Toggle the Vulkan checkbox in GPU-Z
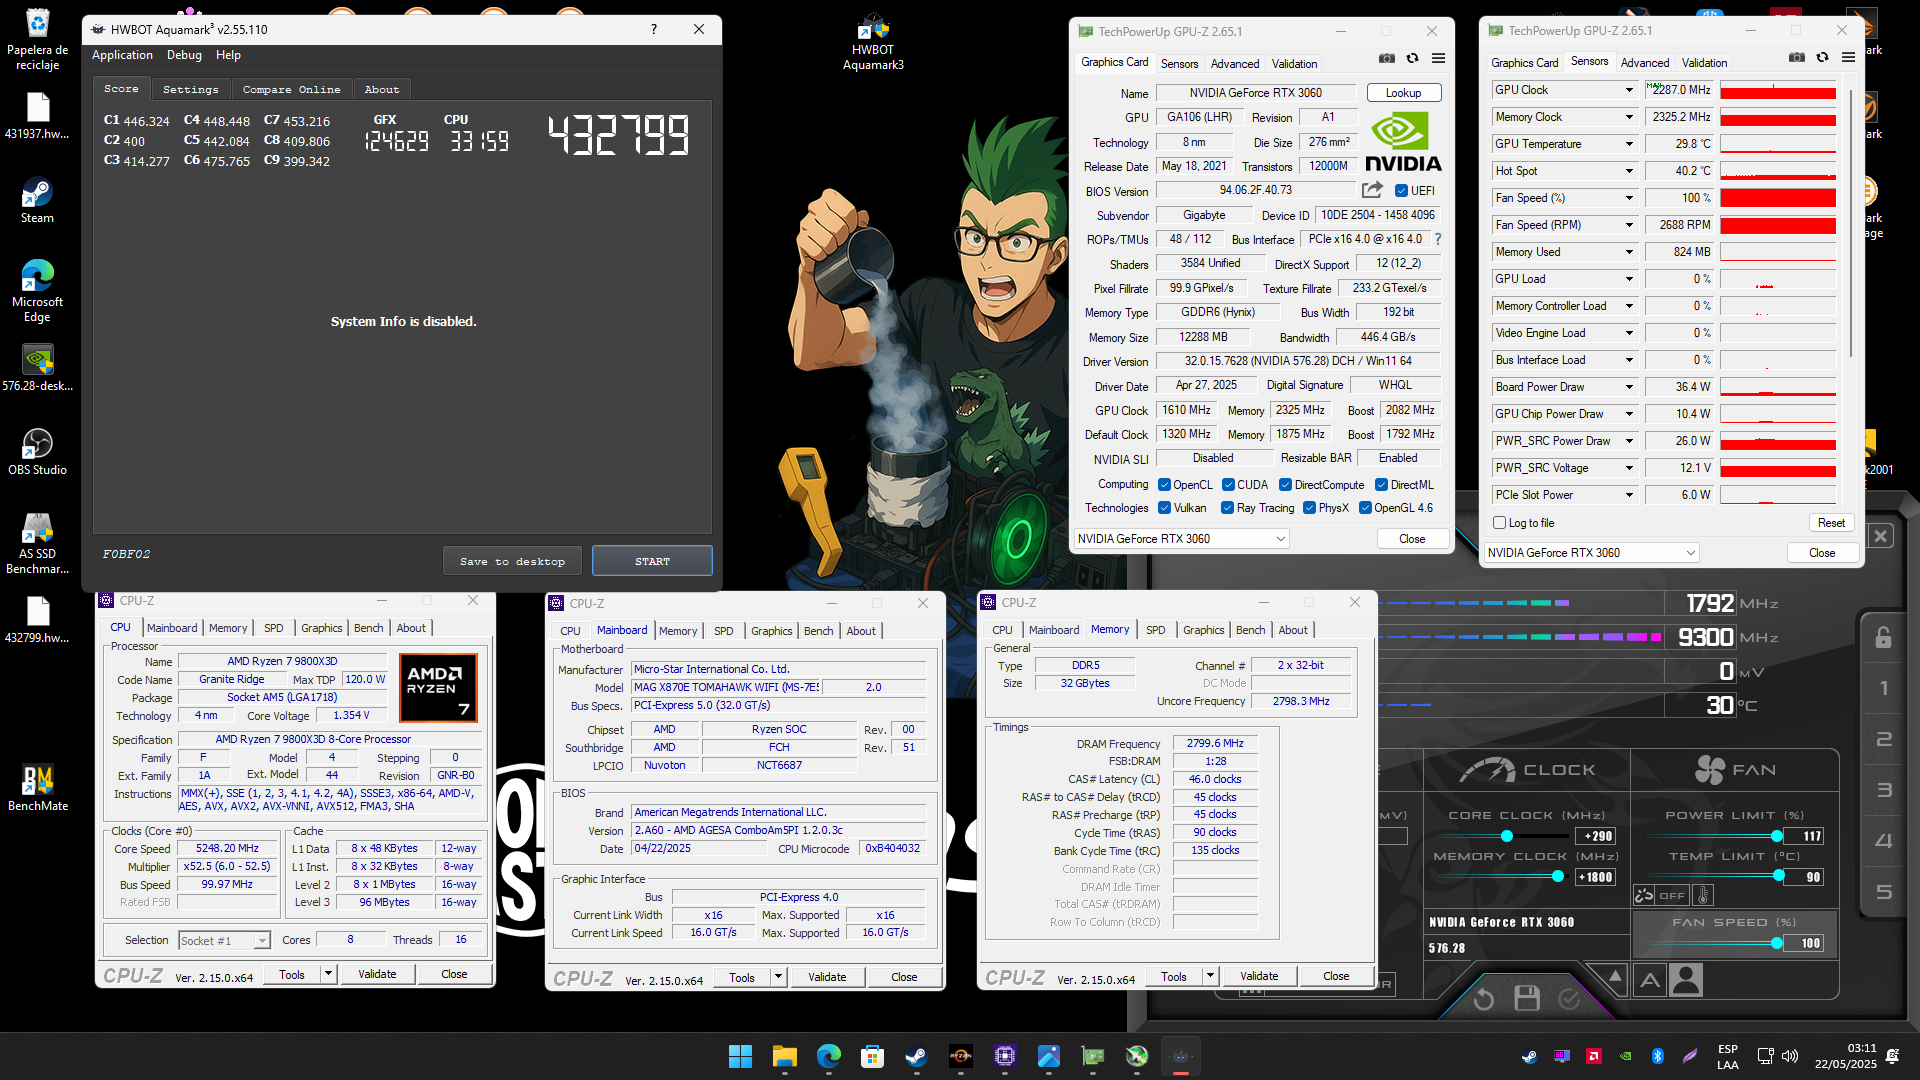Image resolution: width=1920 pixels, height=1080 pixels. pyautogui.click(x=1164, y=508)
